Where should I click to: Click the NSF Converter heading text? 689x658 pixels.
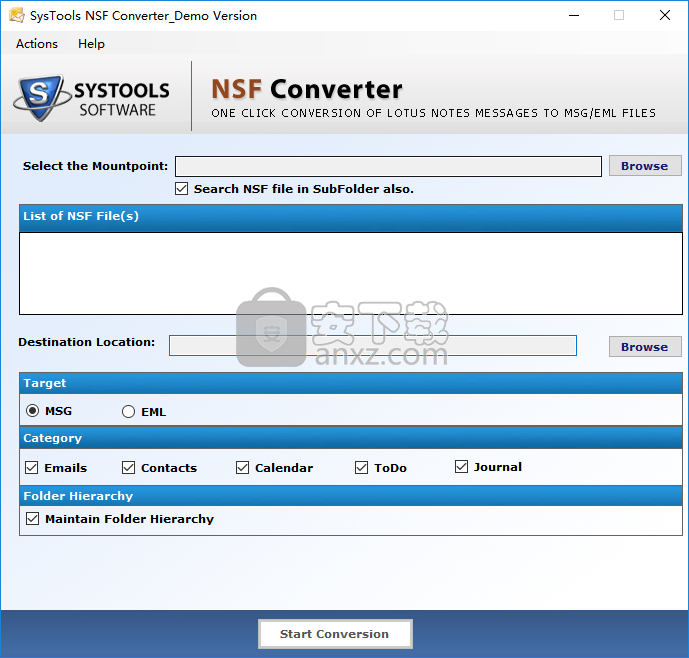pyautogui.click(x=307, y=89)
